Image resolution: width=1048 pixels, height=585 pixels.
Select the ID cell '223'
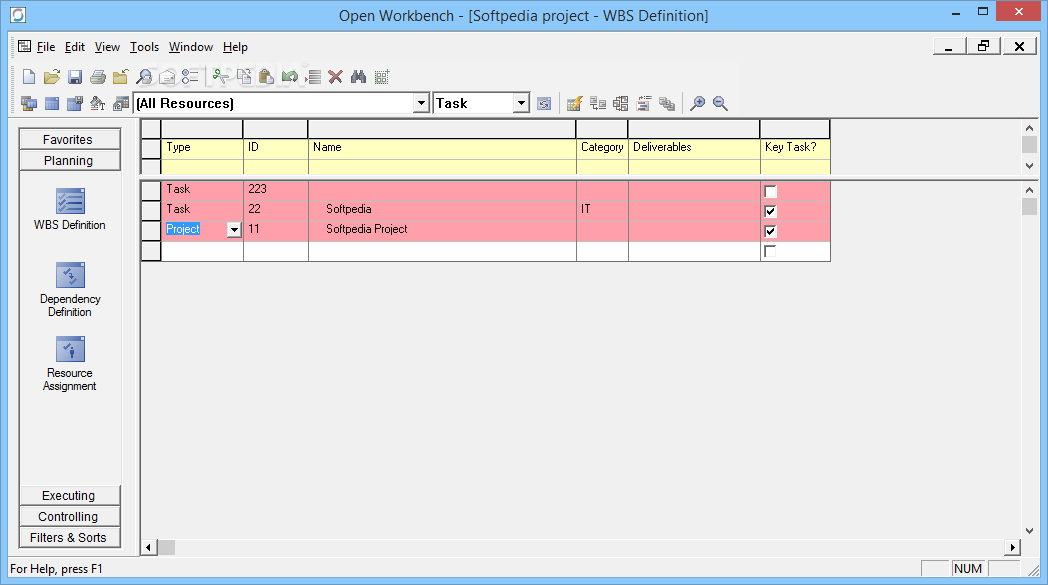tap(275, 189)
